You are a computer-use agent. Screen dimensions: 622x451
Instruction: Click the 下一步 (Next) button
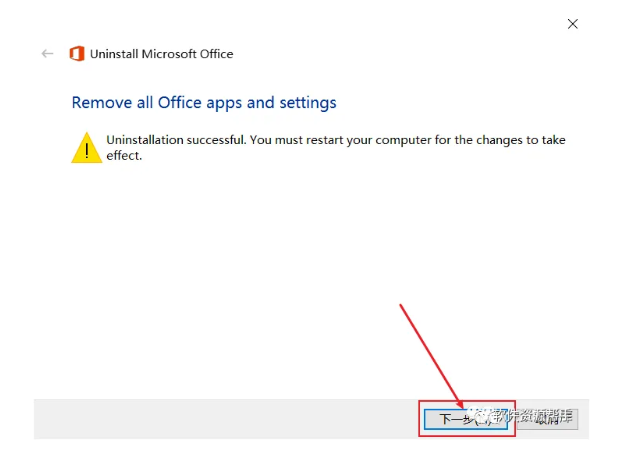coord(466,419)
